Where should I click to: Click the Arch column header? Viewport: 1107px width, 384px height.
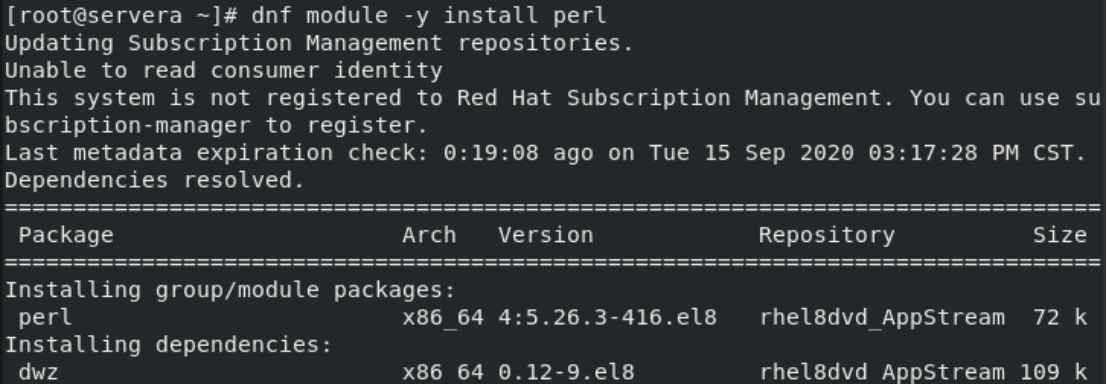tap(429, 235)
